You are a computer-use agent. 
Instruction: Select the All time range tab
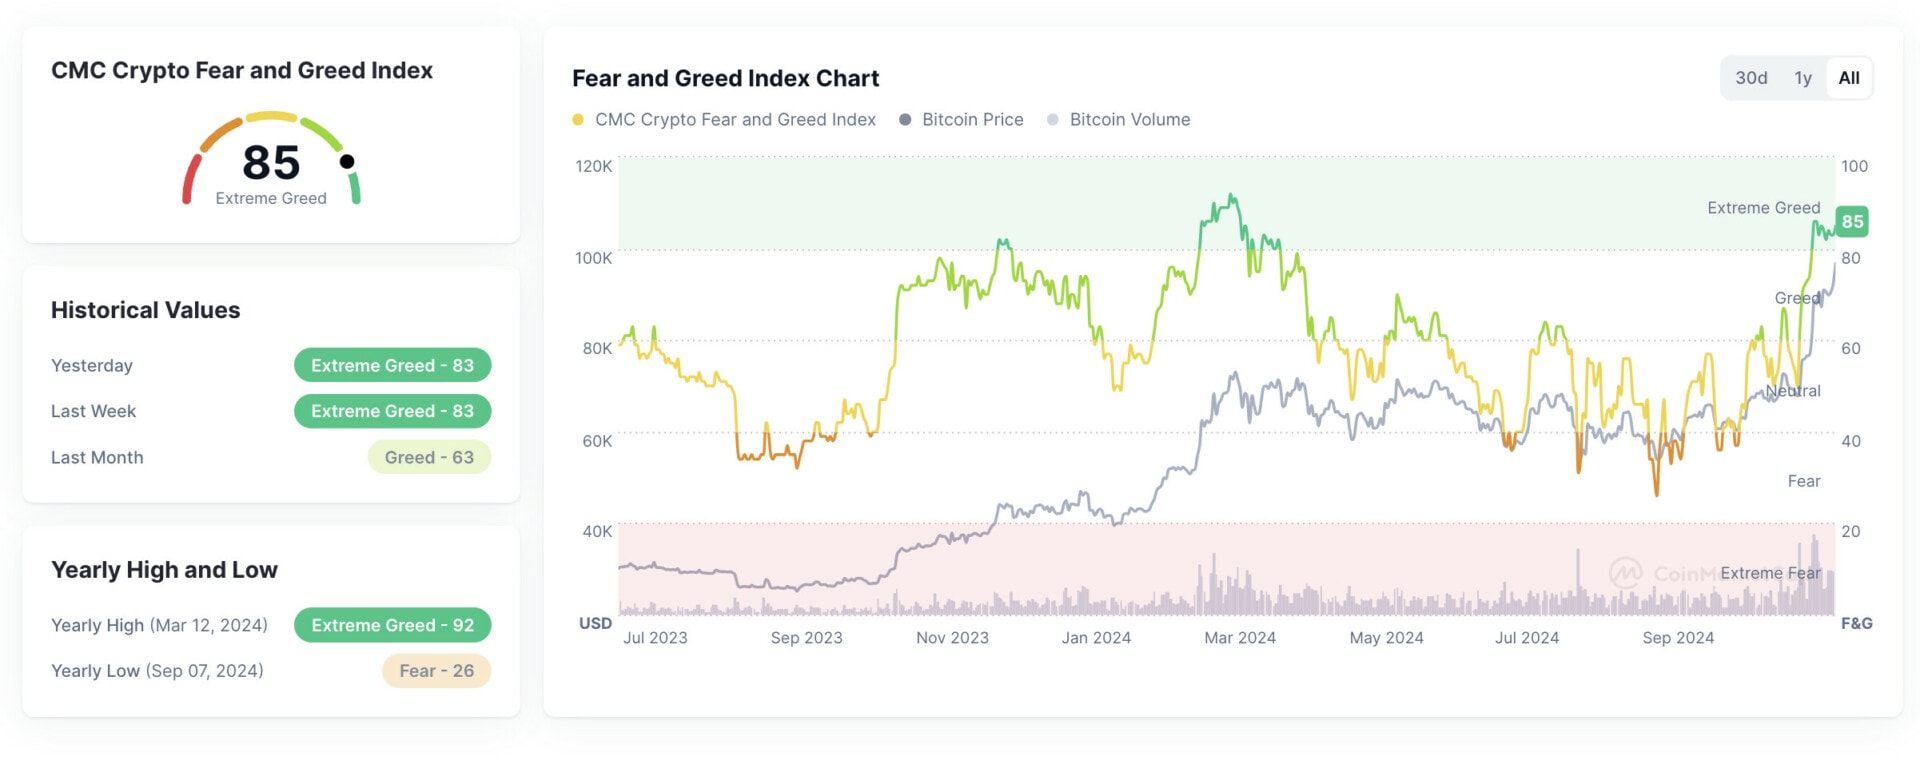1848,77
